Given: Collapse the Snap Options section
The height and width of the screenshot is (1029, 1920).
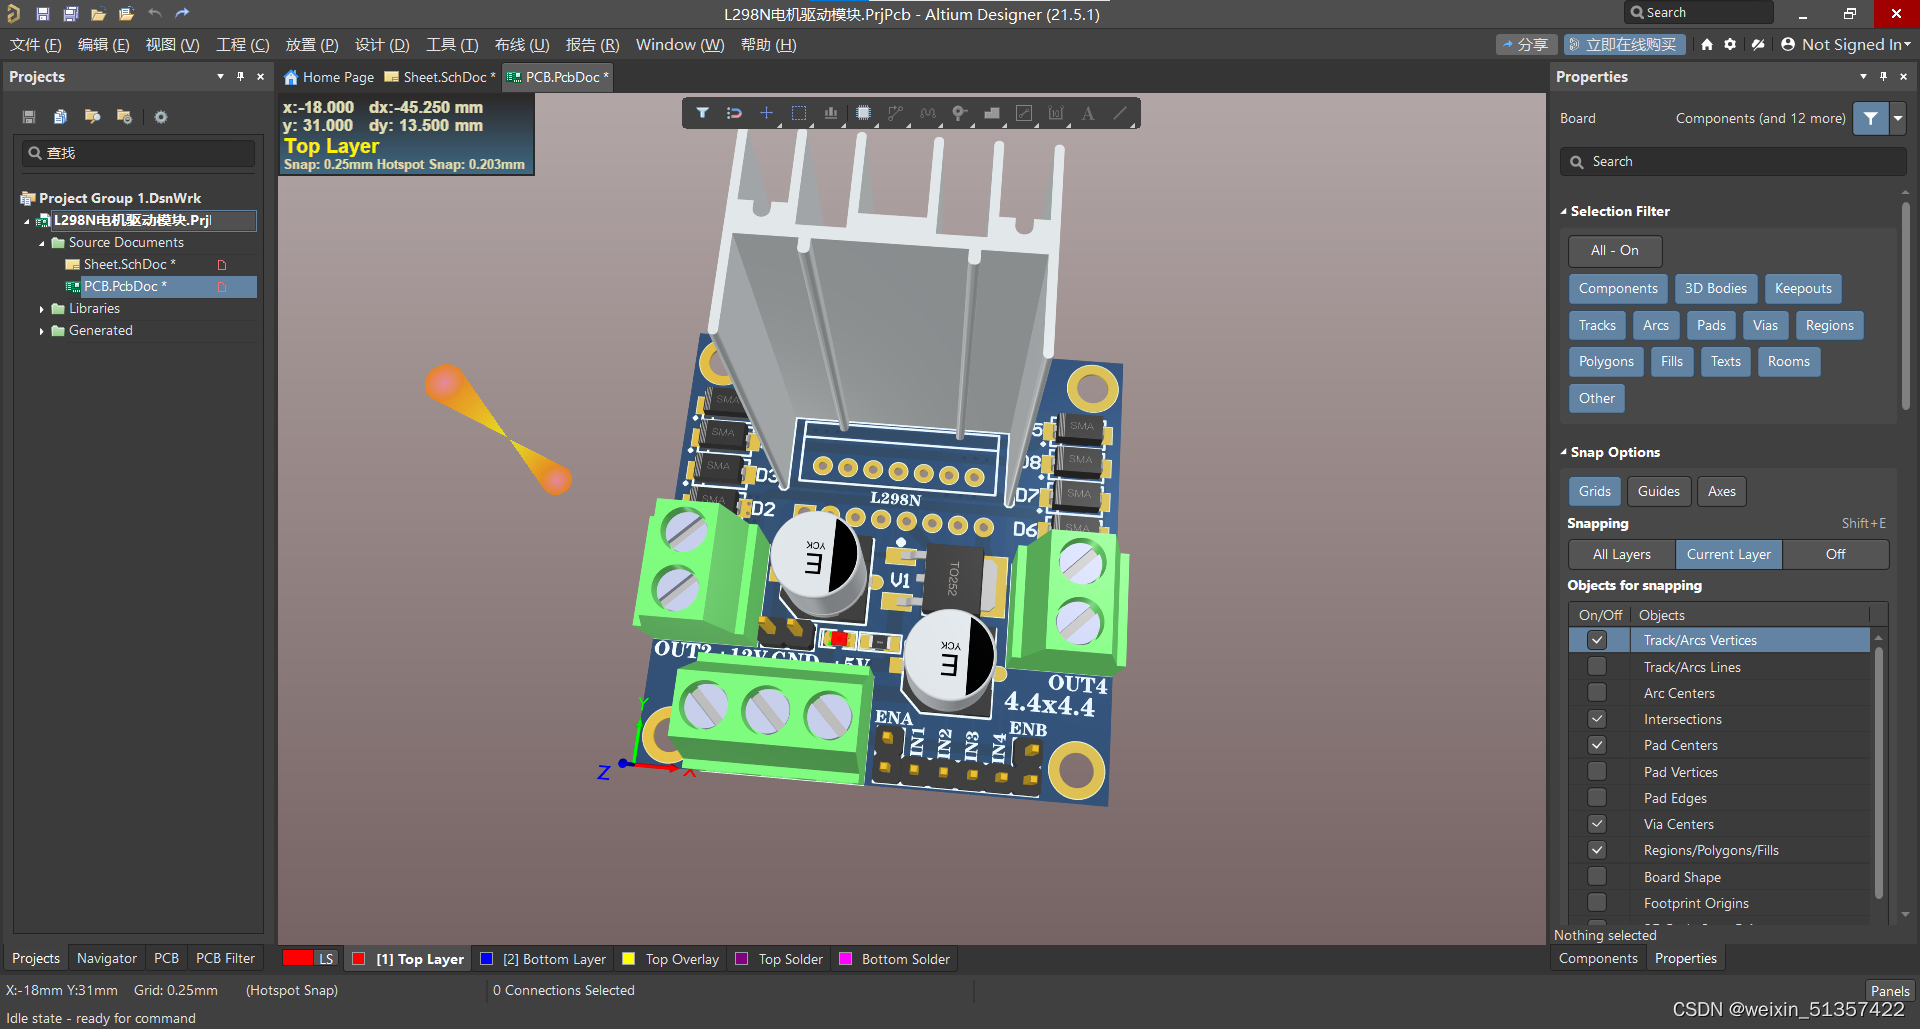Looking at the screenshot, I should pos(1564,452).
